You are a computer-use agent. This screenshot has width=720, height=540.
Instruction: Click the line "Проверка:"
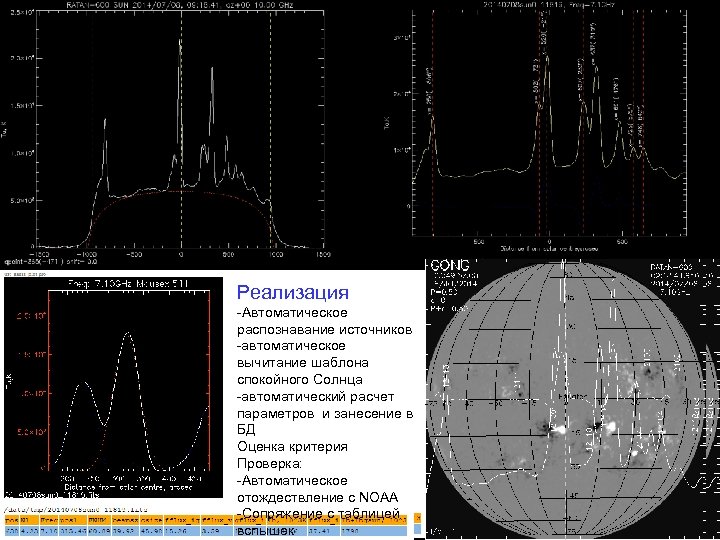[269, 463]
